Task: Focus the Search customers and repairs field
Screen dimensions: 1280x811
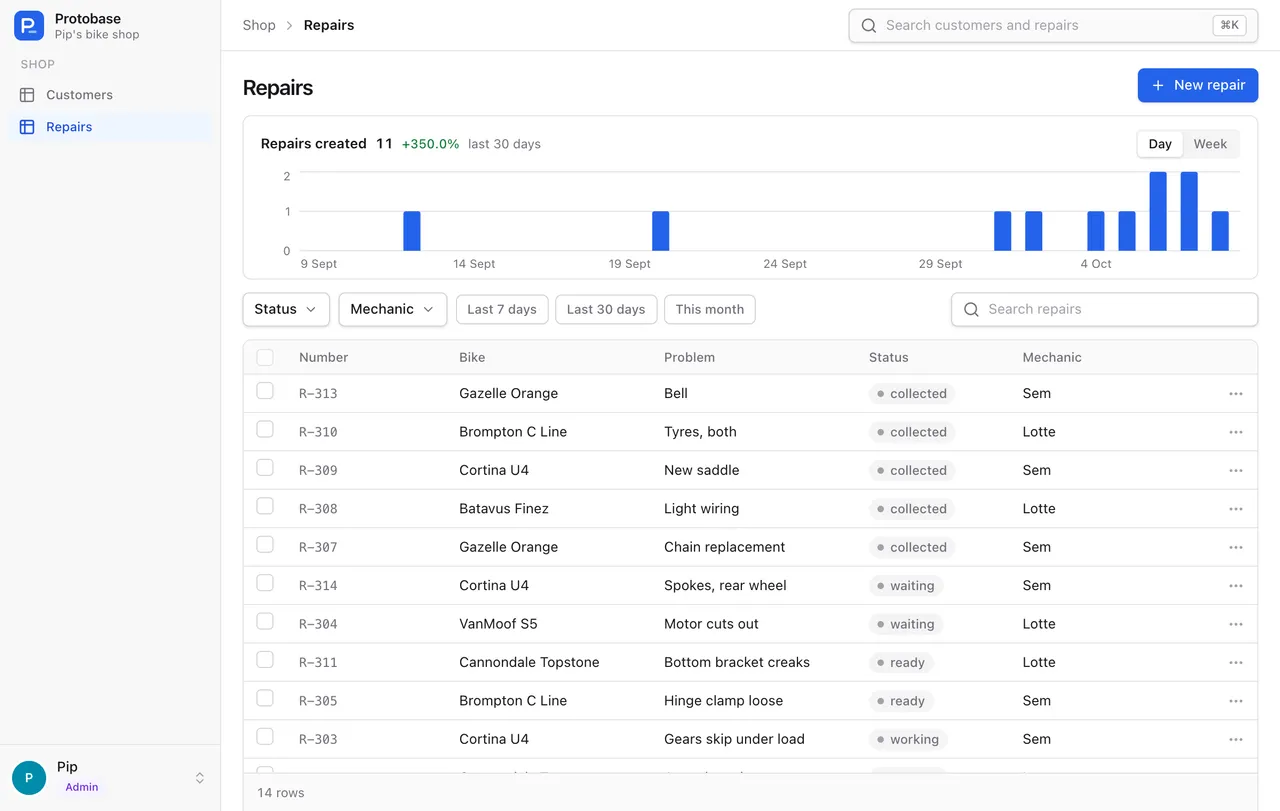Action: pyautogui.click(x=1053, y=26)
